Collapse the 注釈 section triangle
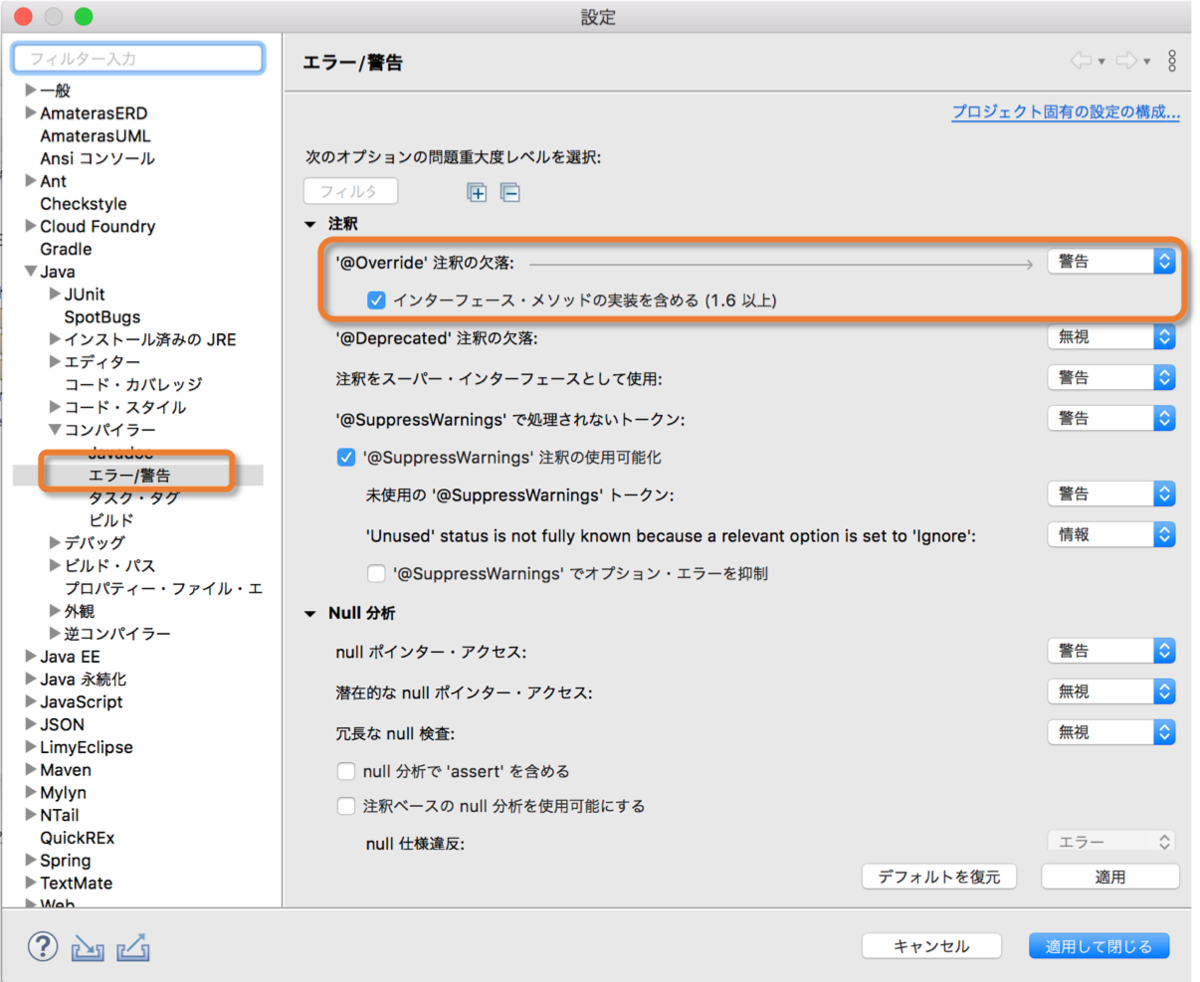The height and width of the screenshot is (982, 1200). pyautogui.click(x=310, y=224)
